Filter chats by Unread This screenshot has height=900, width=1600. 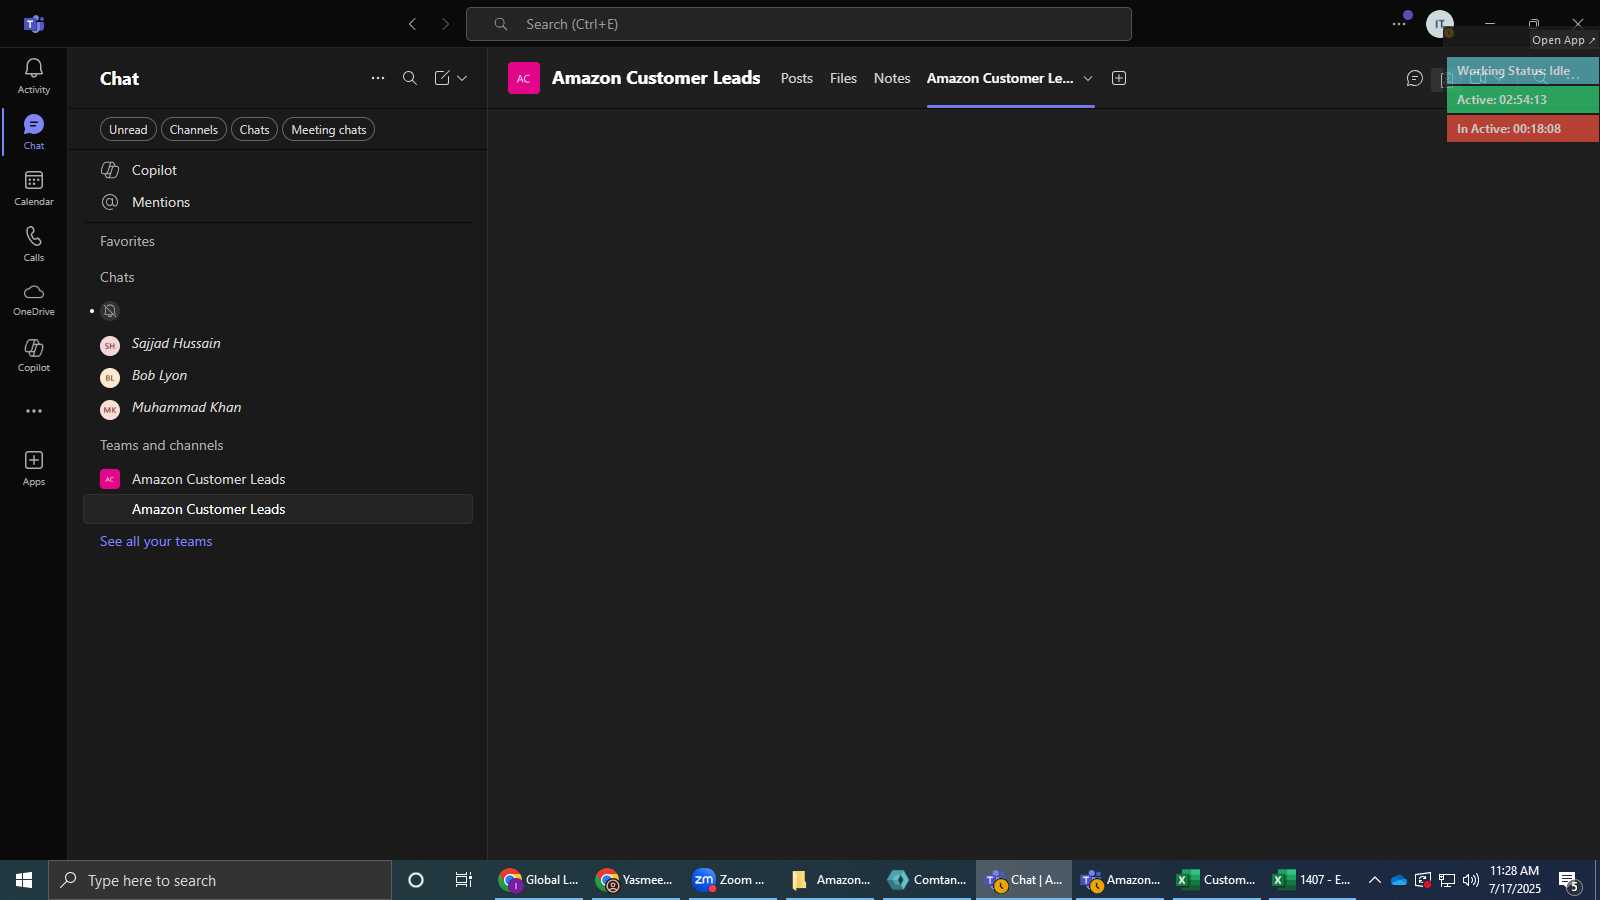coord(128,130)
